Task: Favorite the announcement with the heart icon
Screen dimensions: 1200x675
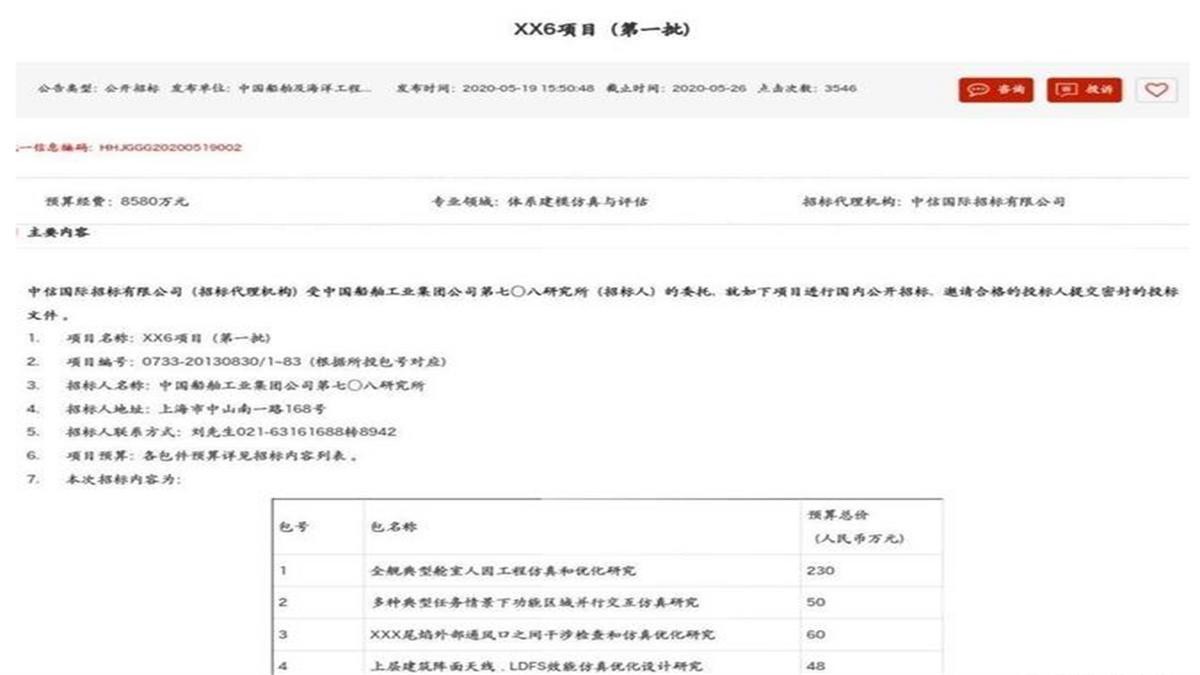Action: pos(1155,89)
